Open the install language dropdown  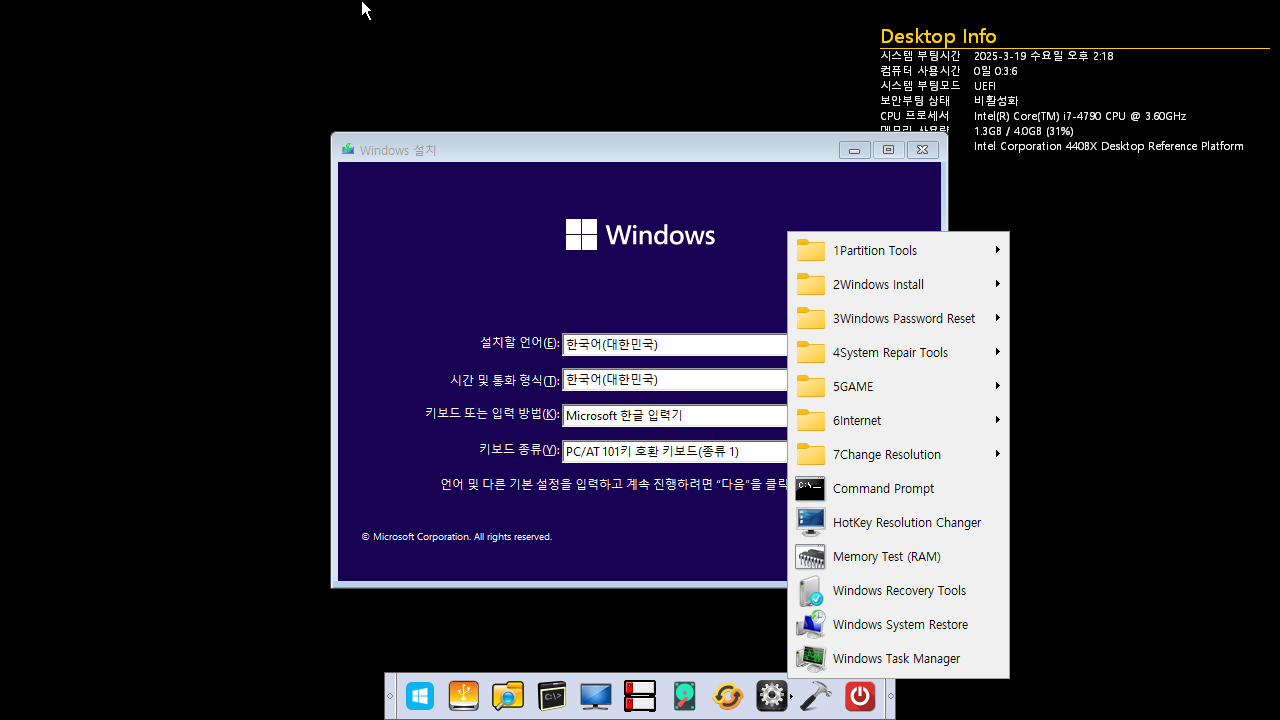tap(675, 344)
